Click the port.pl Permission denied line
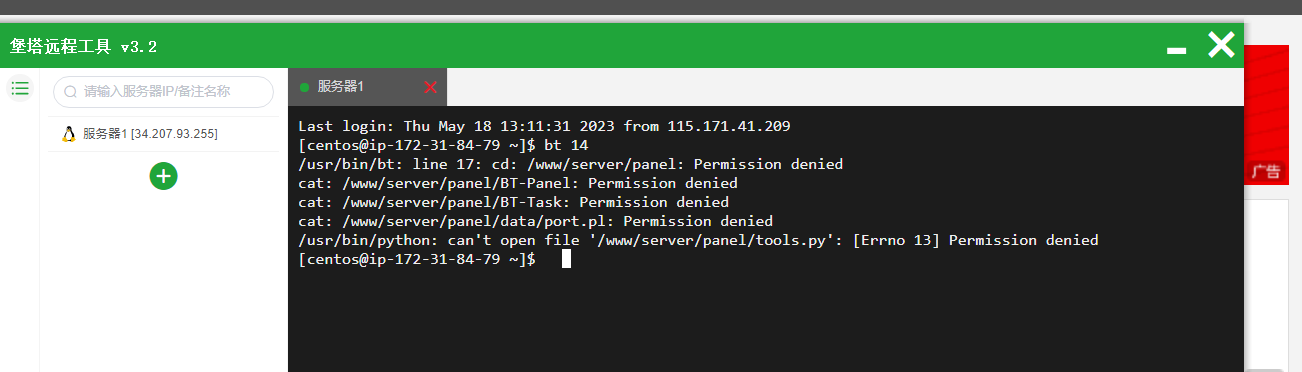 coord(535,221)
